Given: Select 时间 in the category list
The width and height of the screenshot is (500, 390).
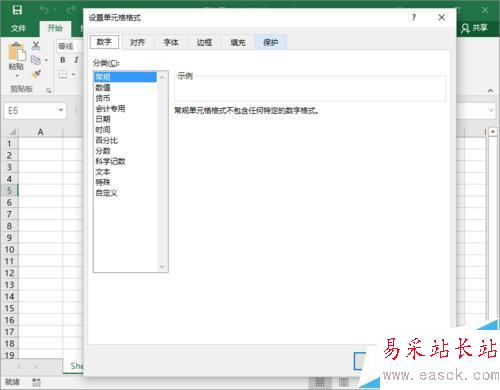Looking at the screenshot, I should click(x=125, y=130).
